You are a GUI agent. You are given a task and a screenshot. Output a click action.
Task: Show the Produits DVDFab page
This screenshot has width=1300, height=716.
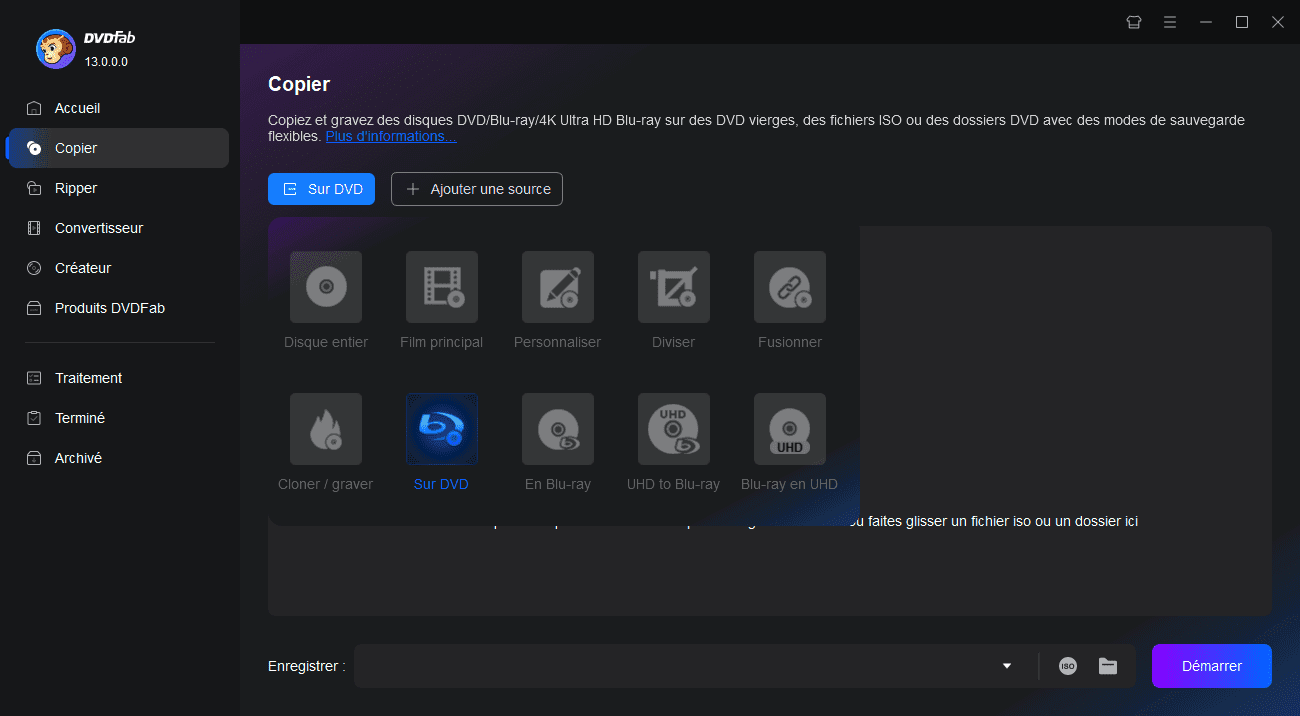(x=119, y=308)
